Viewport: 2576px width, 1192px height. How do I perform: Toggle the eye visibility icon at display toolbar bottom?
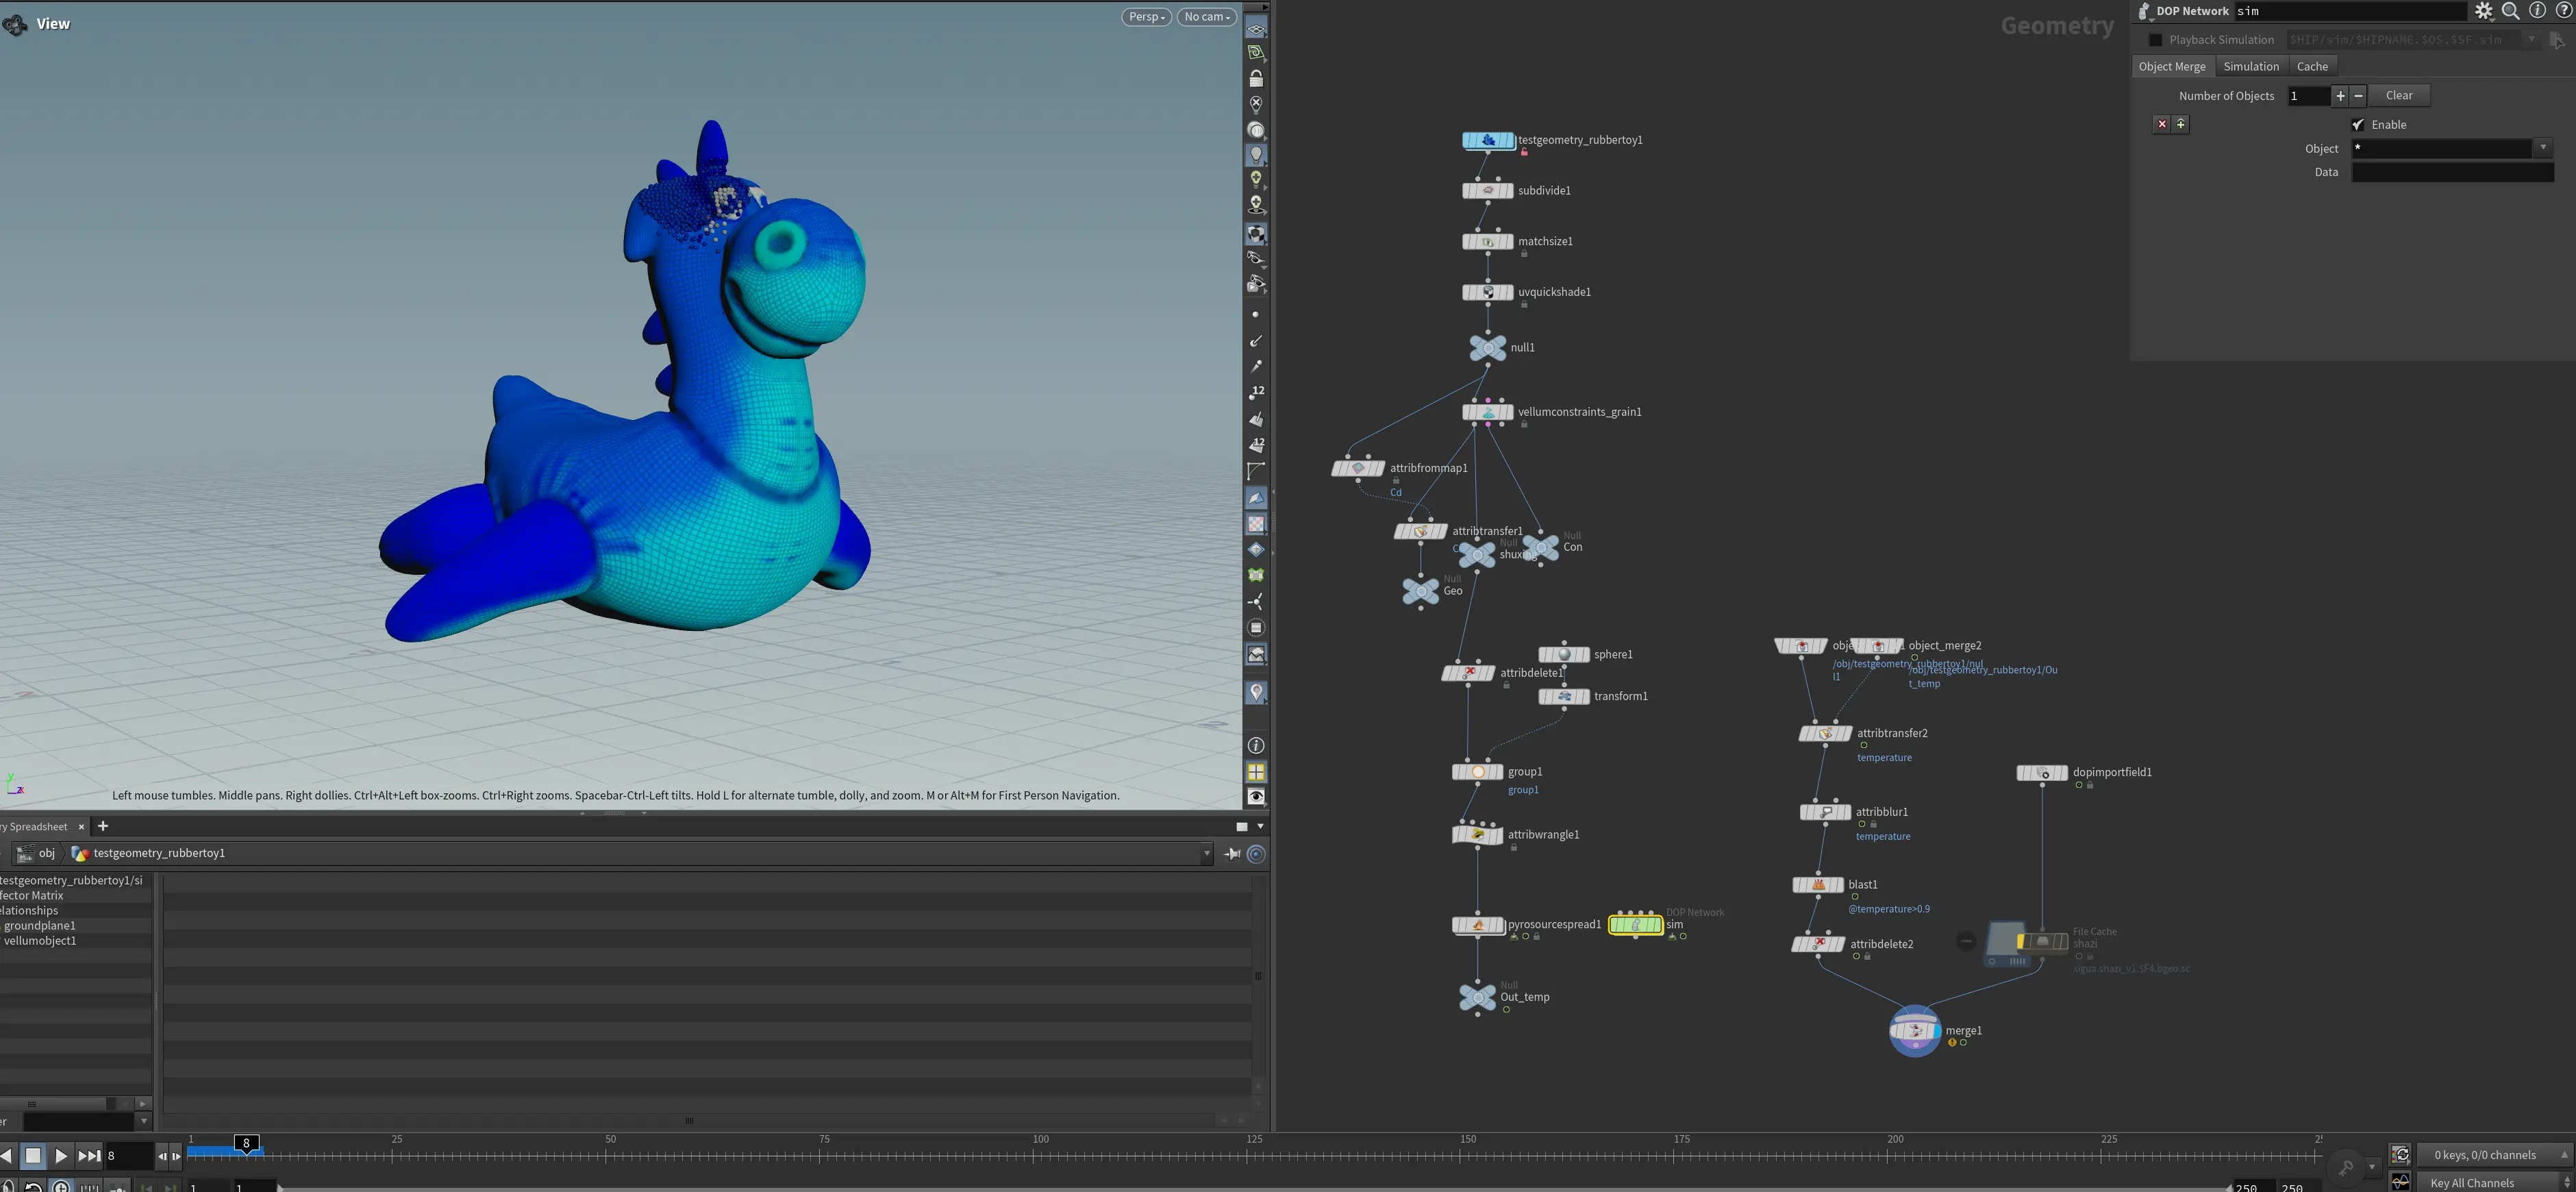click(x=1256, y=797)
